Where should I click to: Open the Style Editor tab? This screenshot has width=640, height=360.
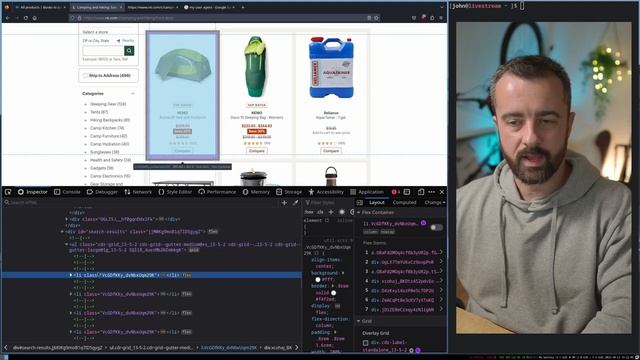[175, 192]
